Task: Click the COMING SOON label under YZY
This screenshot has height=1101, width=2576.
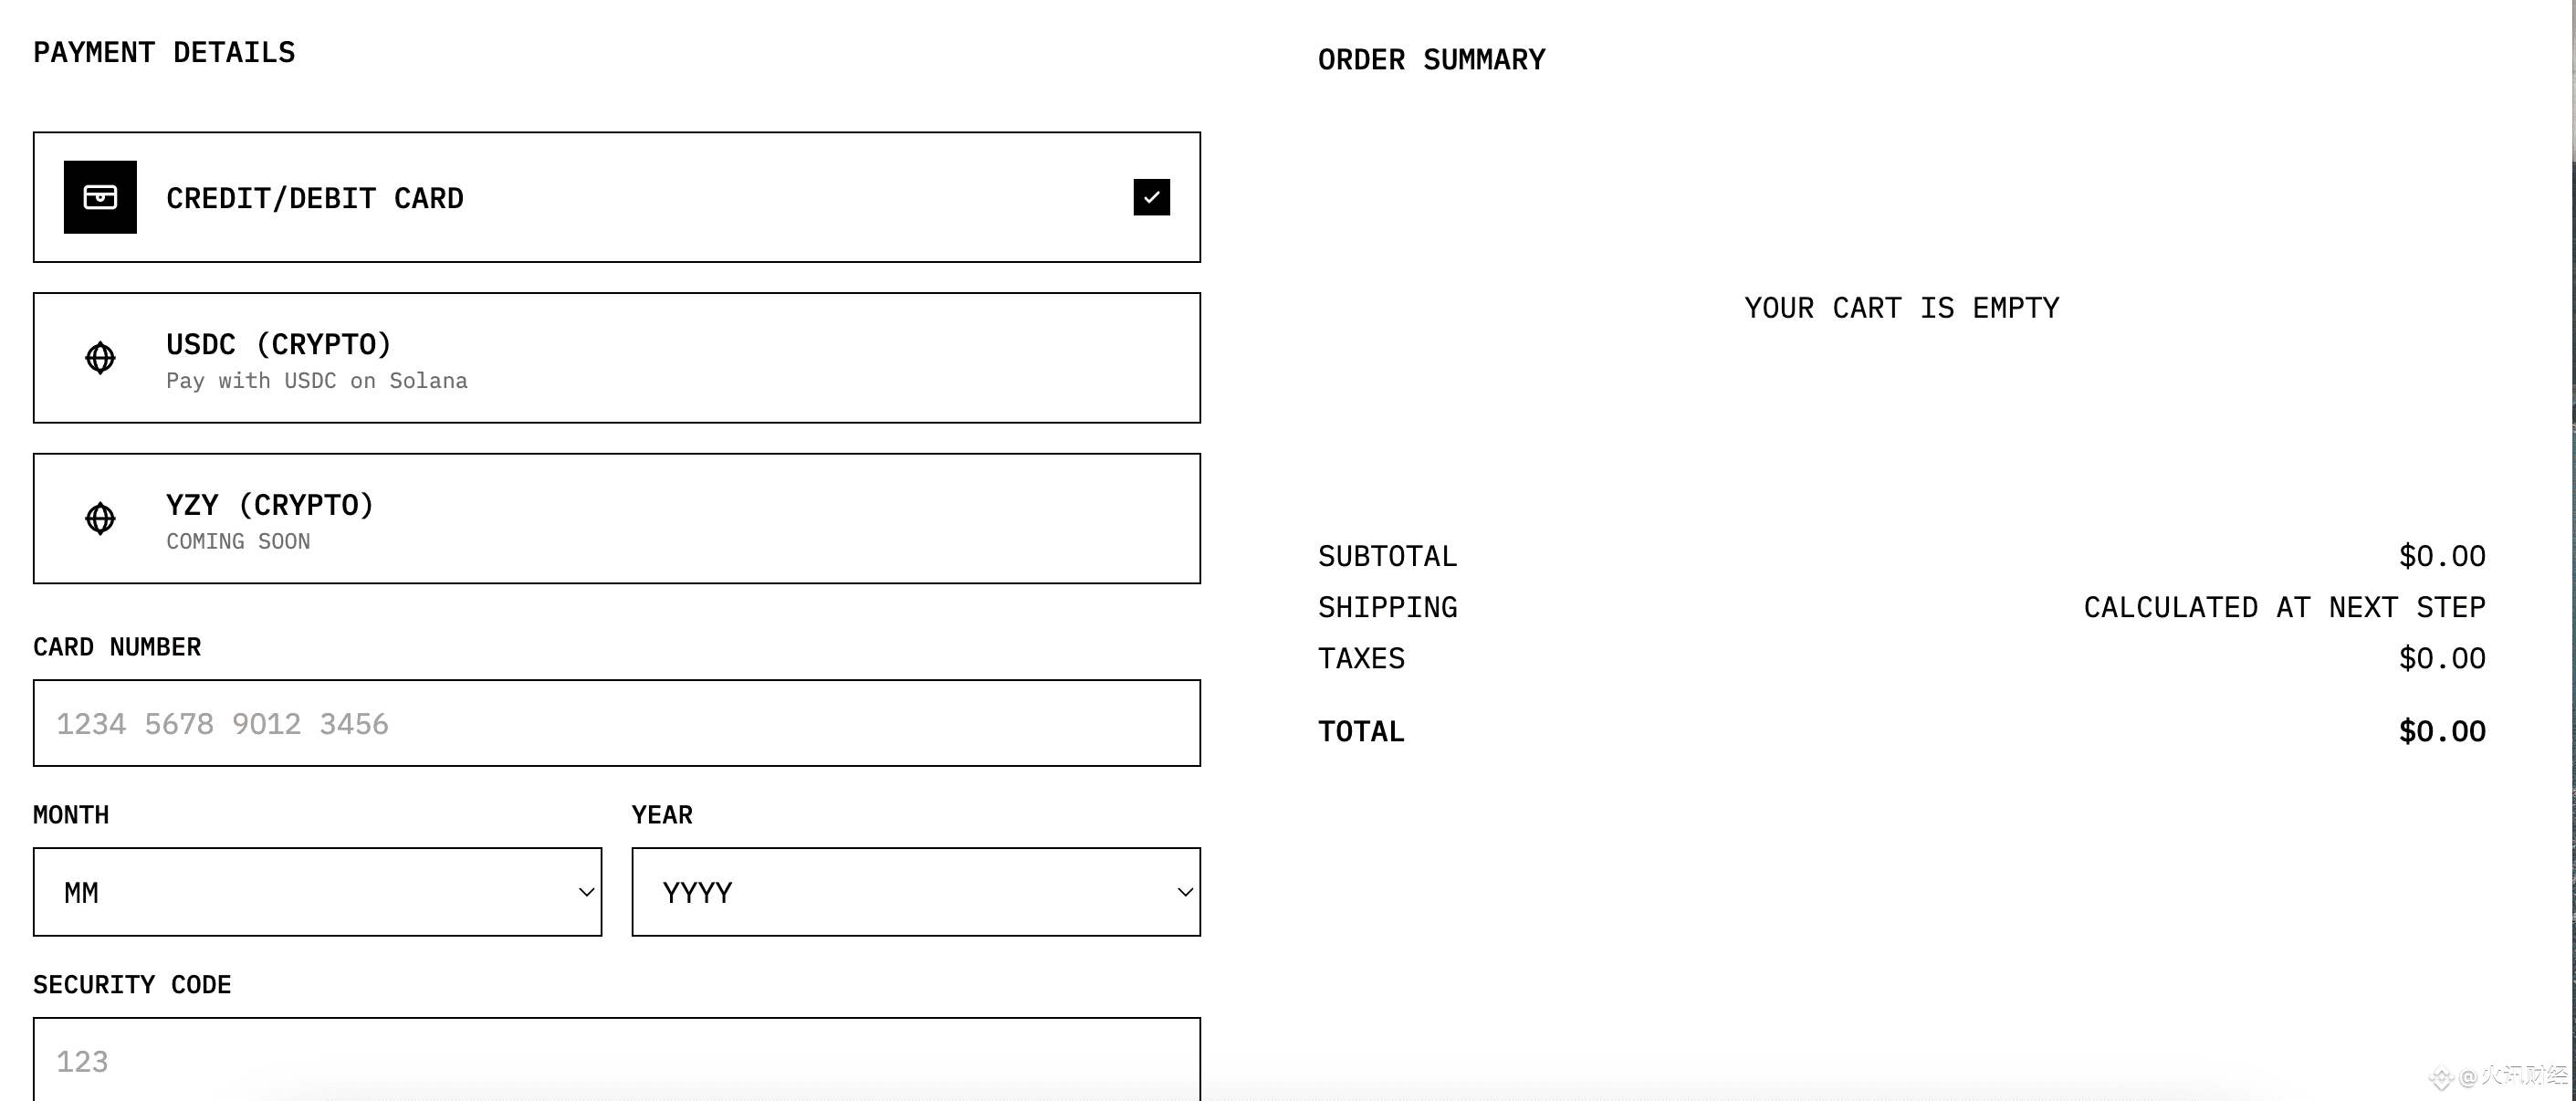Action: tap(238, 541)
